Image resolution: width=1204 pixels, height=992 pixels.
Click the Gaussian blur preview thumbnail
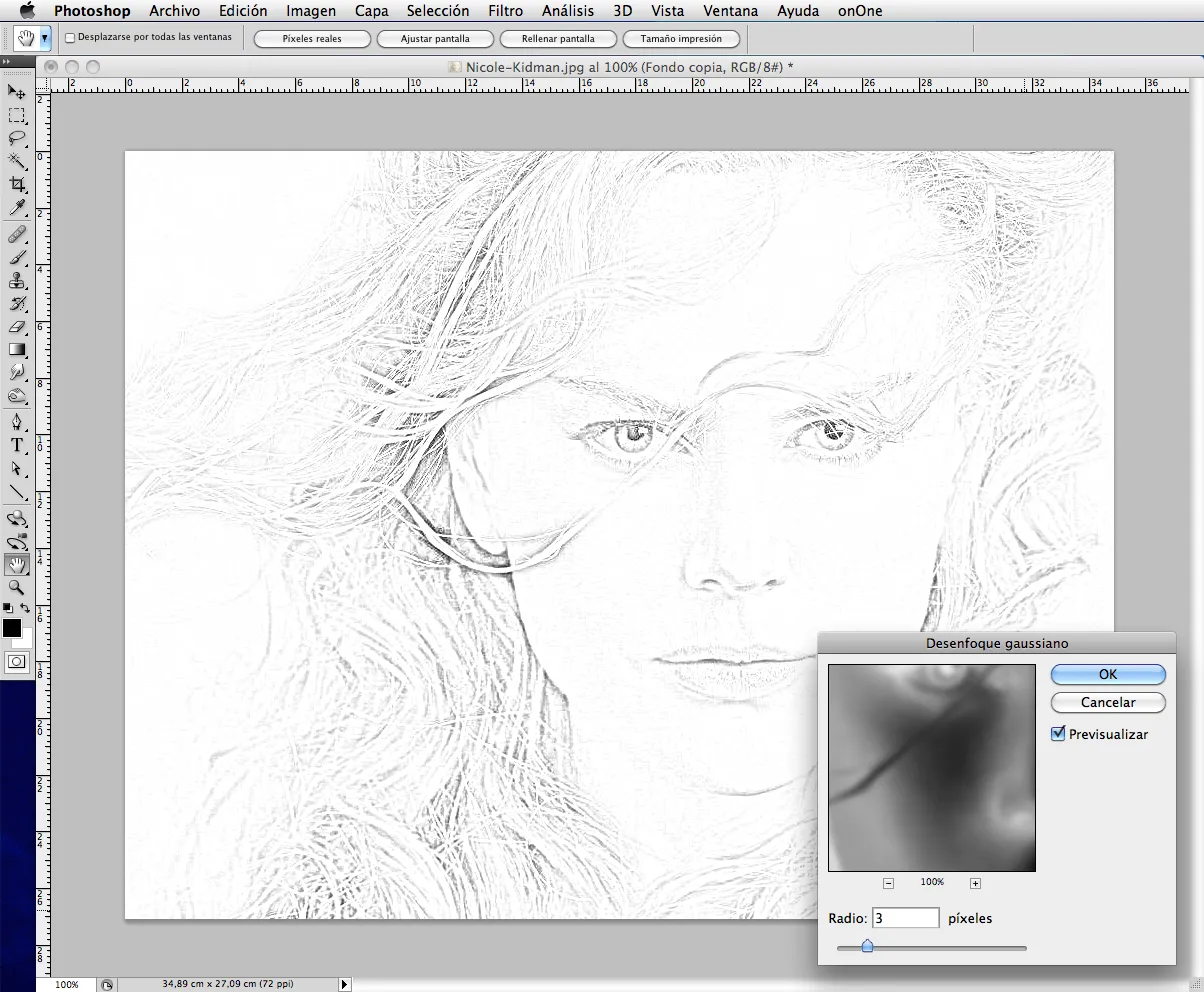coord(932,768)
